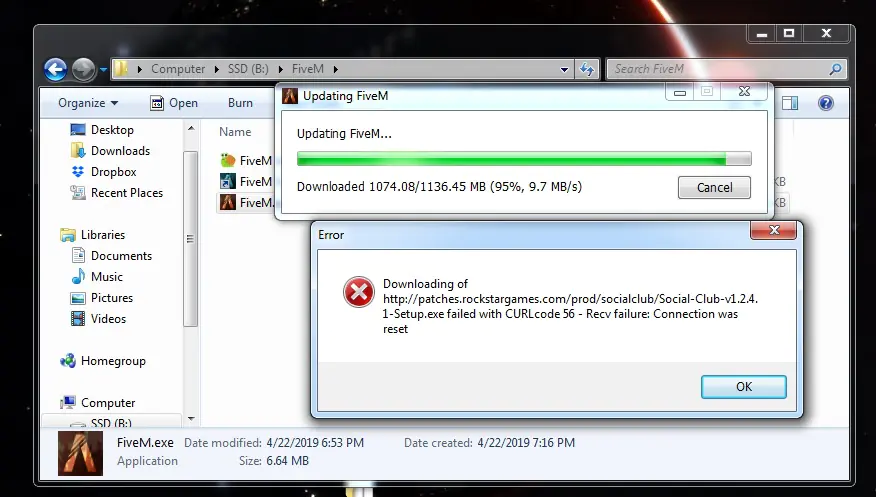Screen dimensions: 876x497
Task: Click the navigation pane scroll down arrow
Action: point(191,418)
